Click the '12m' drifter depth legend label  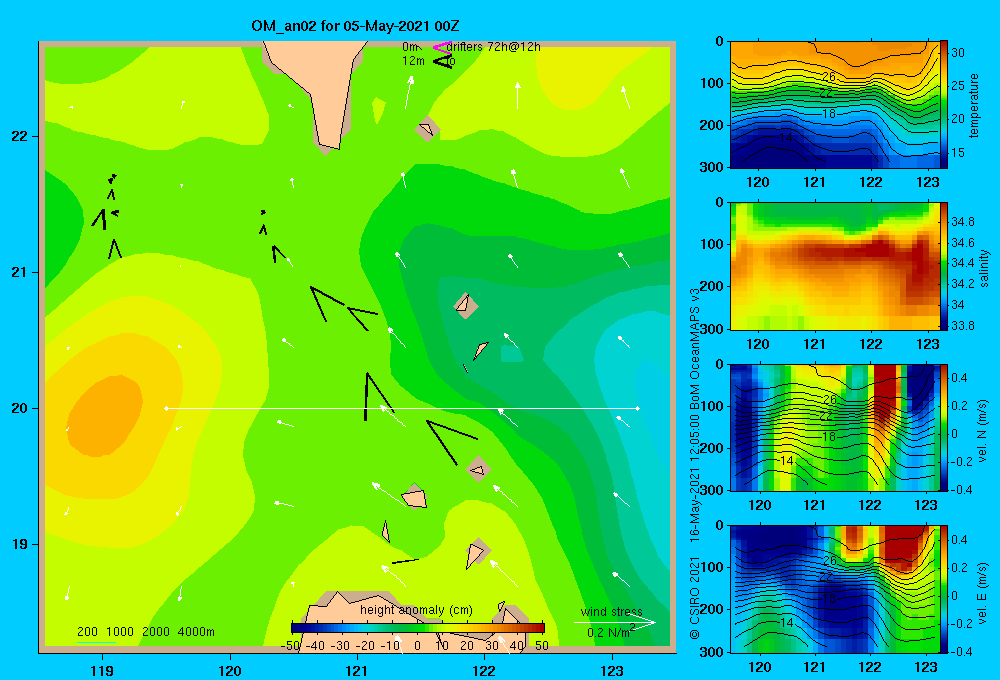(x=413, y=61)
